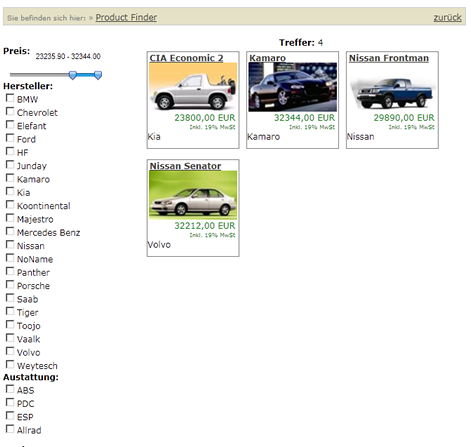Tick the BMW manufacturer checkbox

(10, 98)
